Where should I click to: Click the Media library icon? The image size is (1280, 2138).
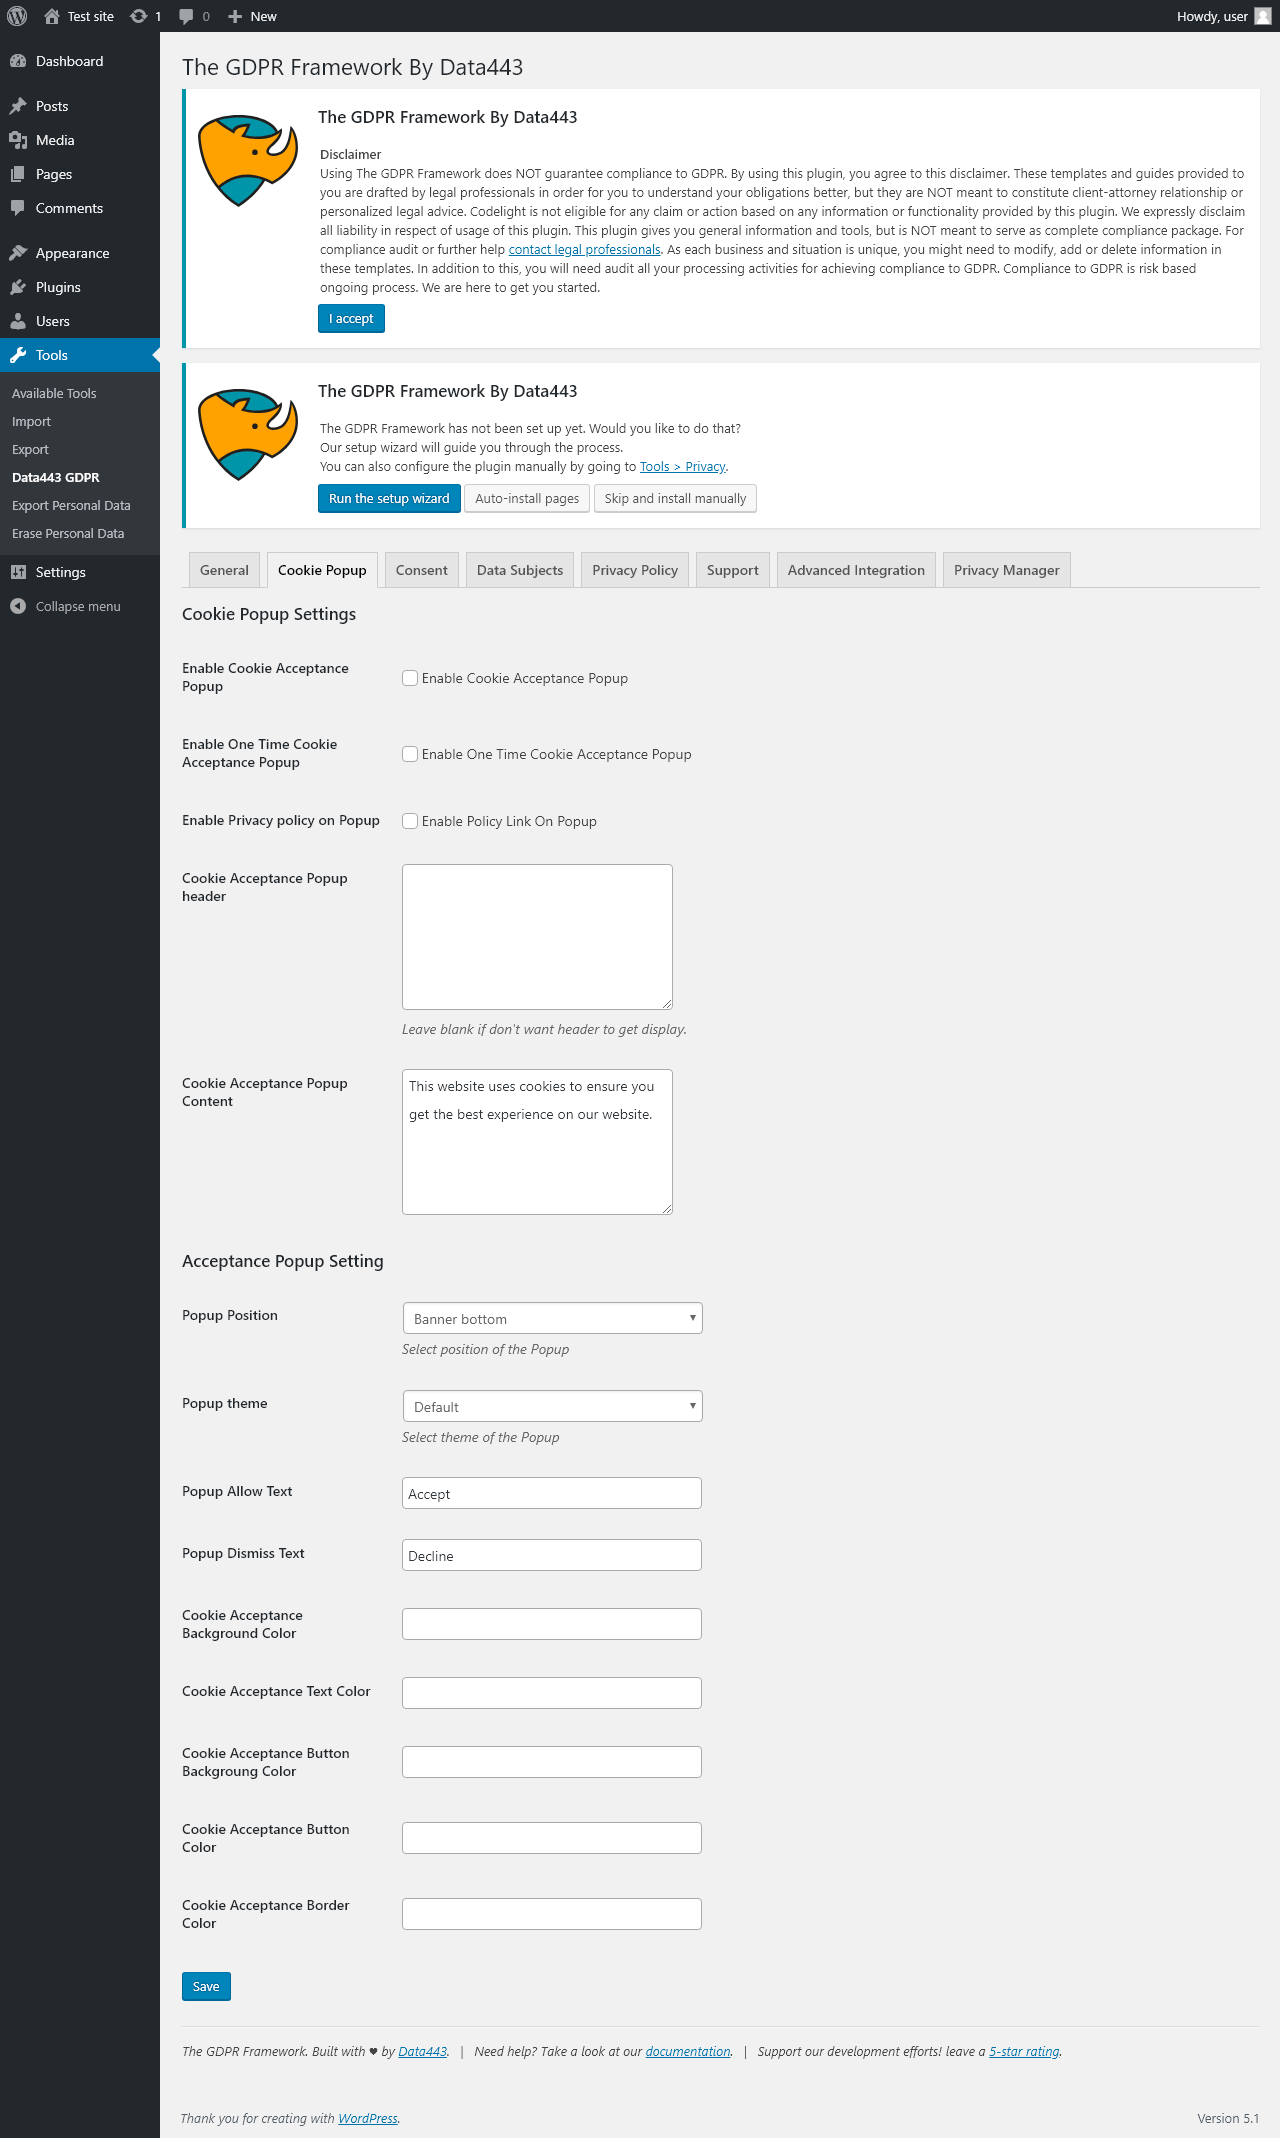pos(18,140)
